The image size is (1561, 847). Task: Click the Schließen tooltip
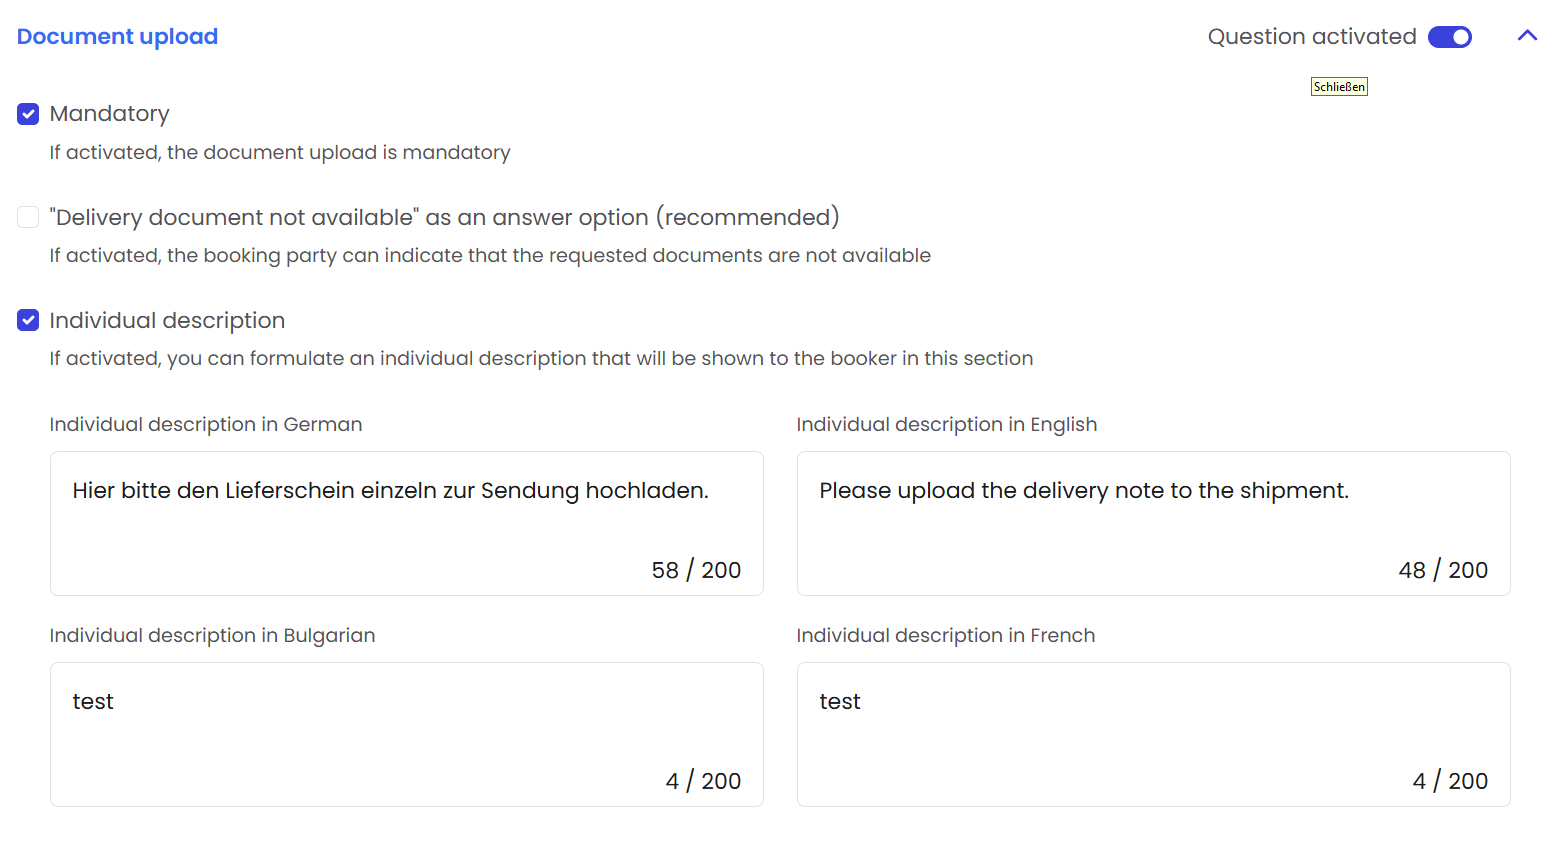[1339, 87]
